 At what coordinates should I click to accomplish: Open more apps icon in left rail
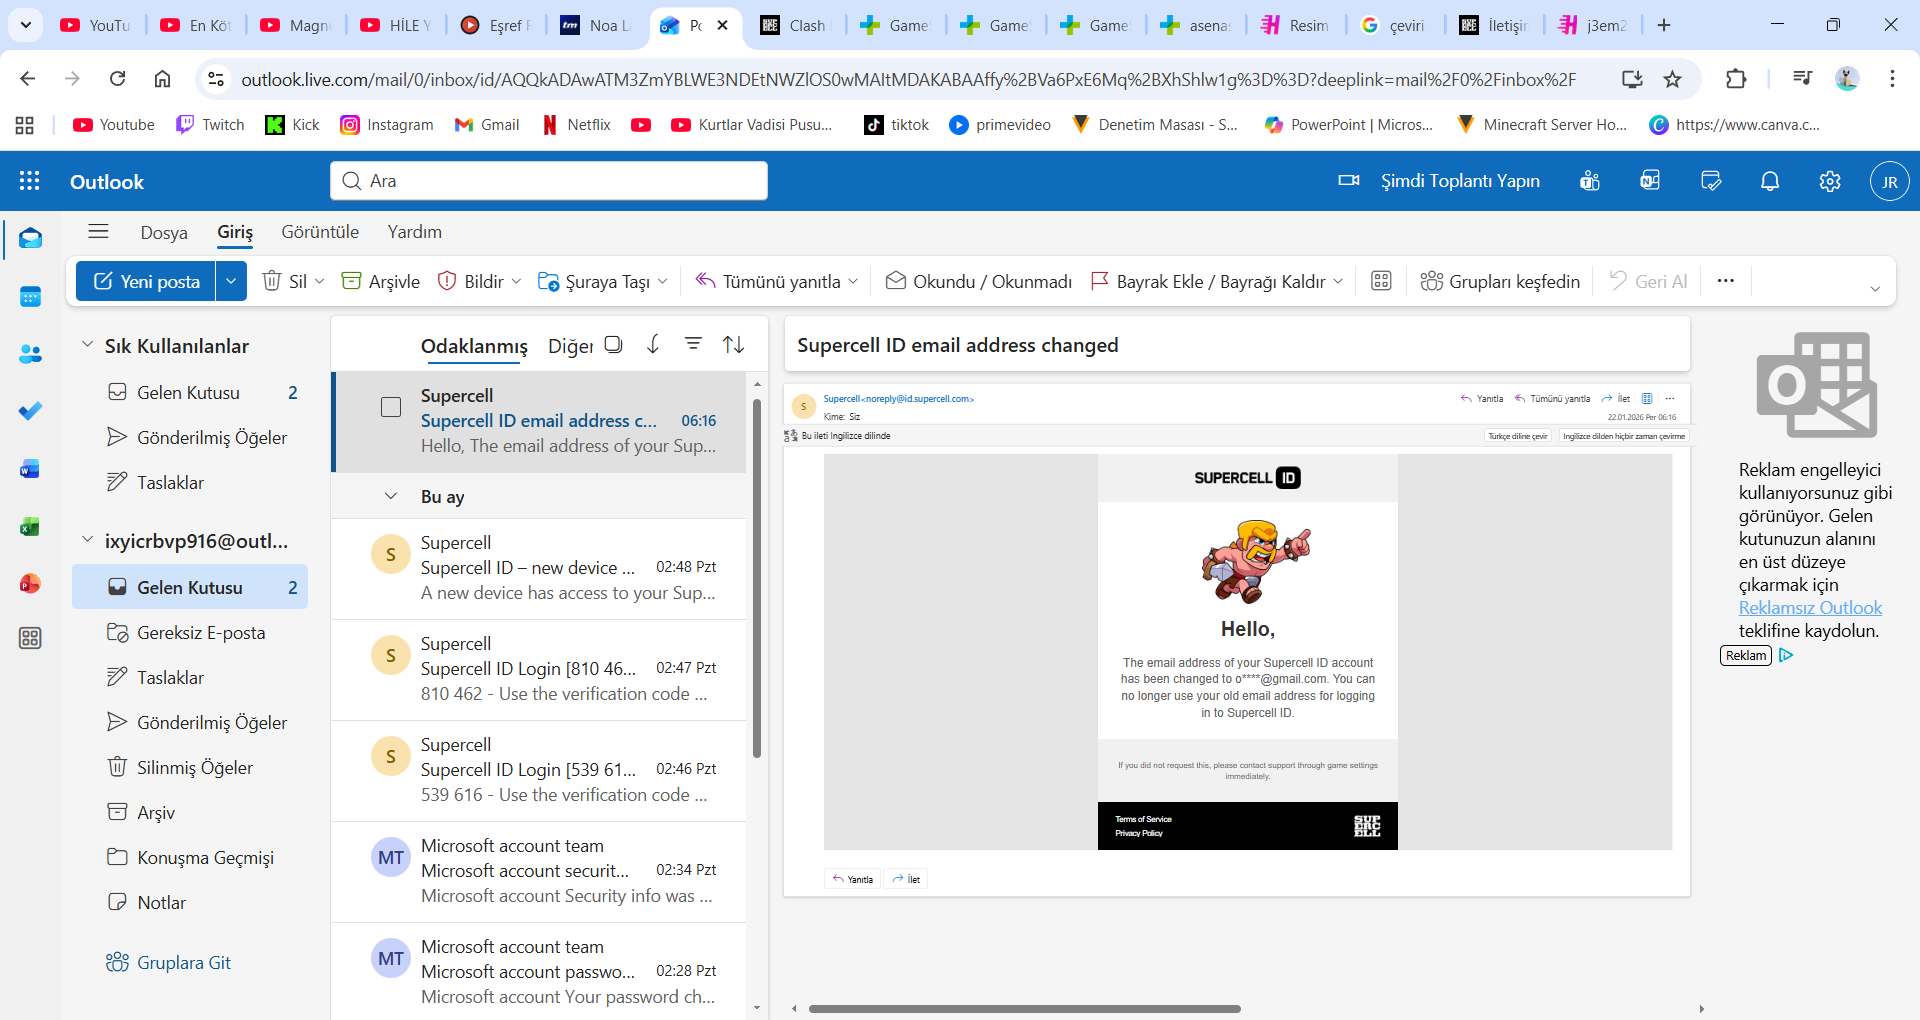(x=30, y=638)
